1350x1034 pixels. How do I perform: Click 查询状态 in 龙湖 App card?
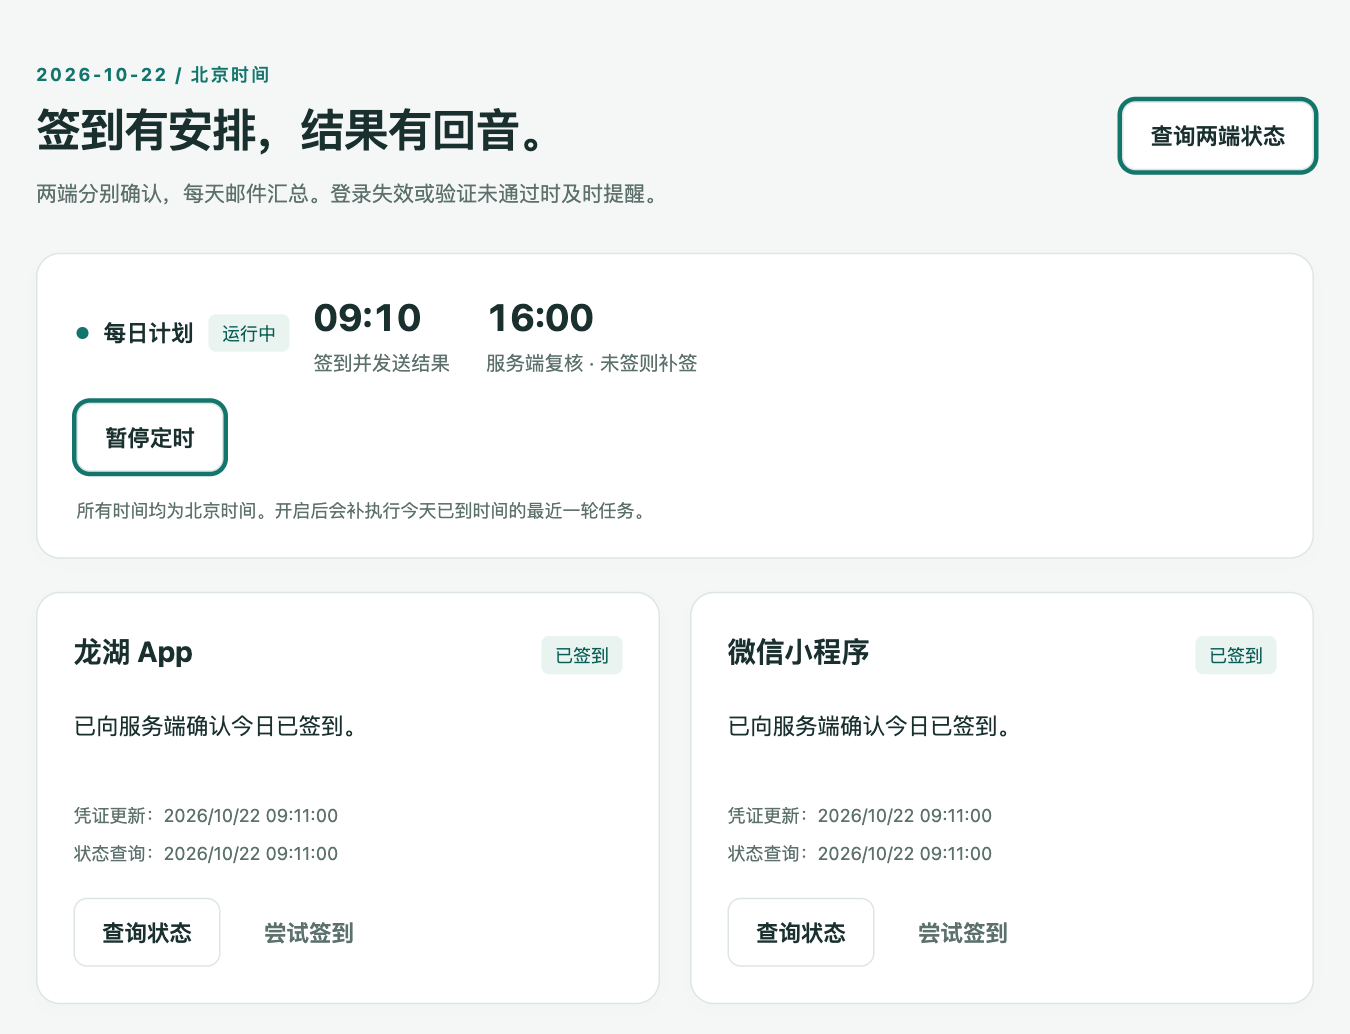pos(147,932)
